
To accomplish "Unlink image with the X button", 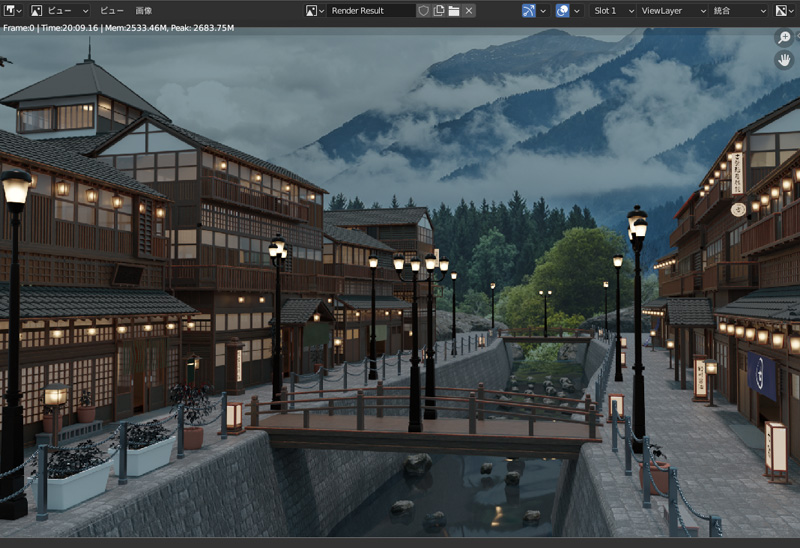I will coord(469,10).
